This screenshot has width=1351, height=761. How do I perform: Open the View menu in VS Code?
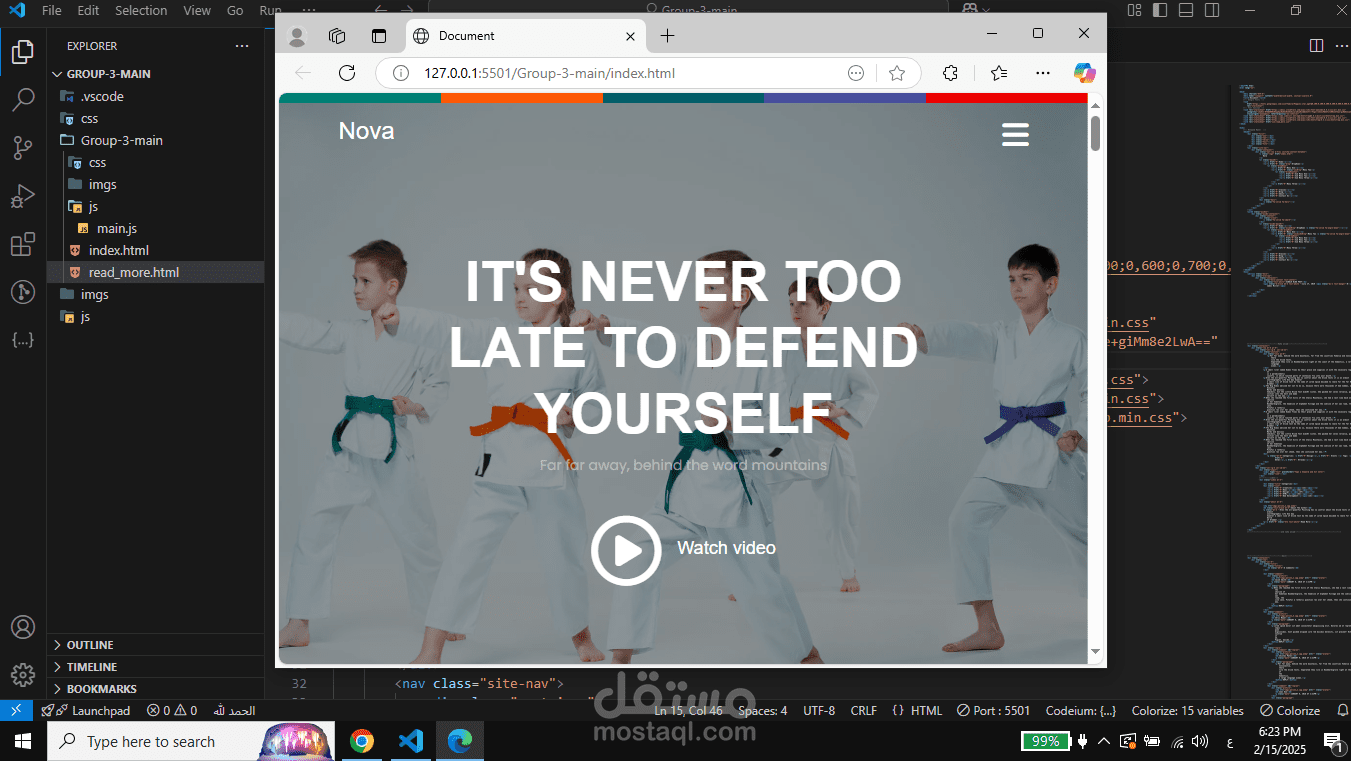coord(197,10)
